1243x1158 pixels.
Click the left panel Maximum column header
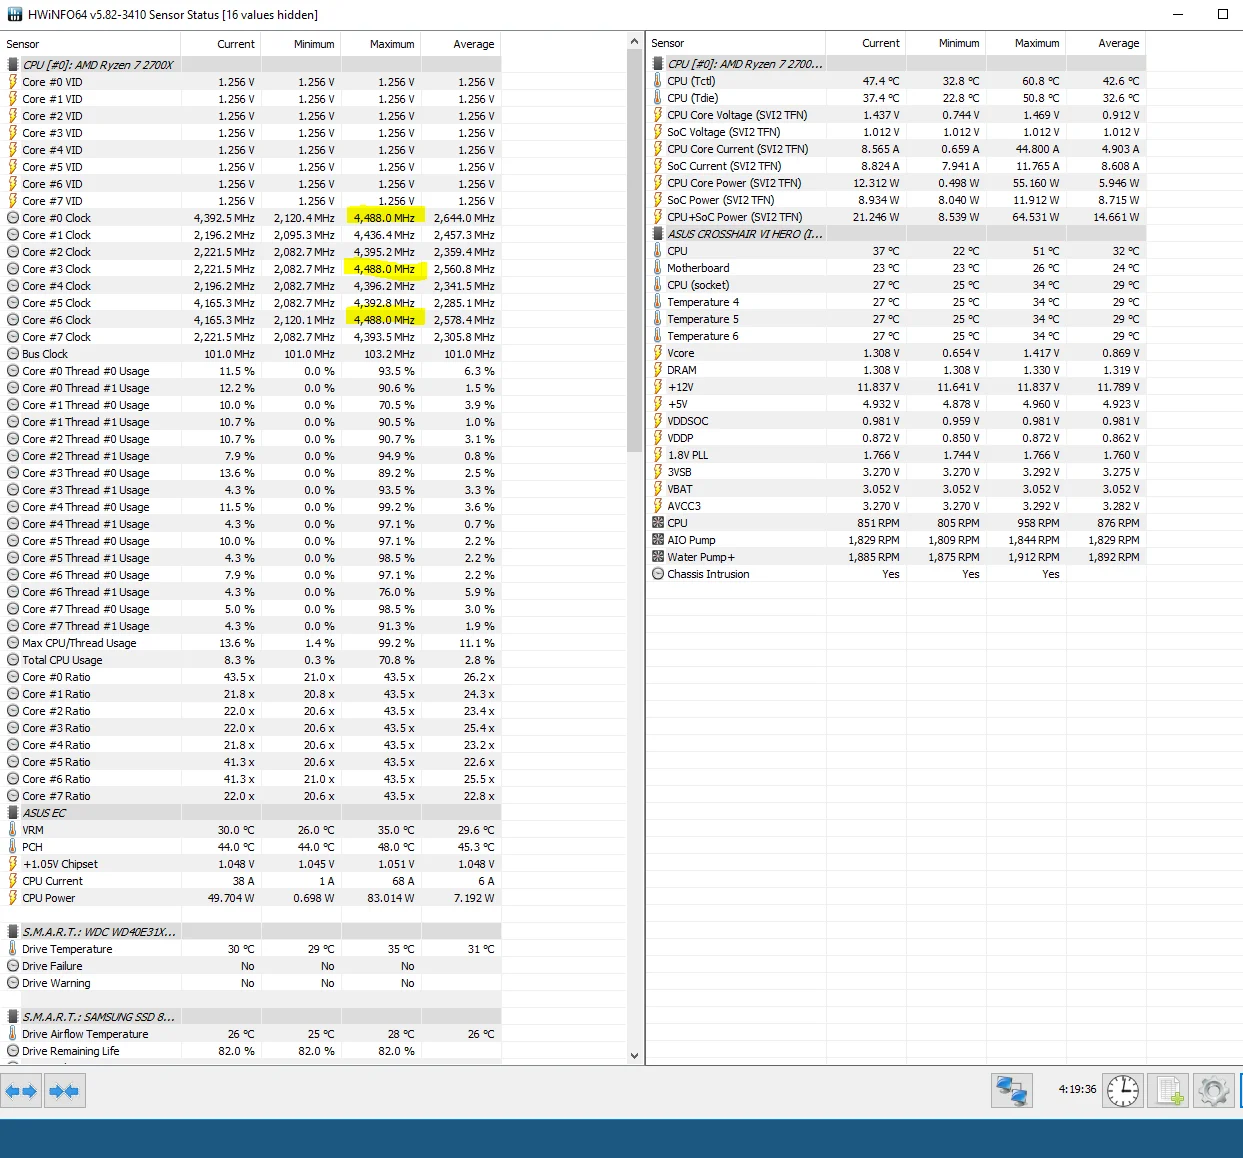pos(380,44)
